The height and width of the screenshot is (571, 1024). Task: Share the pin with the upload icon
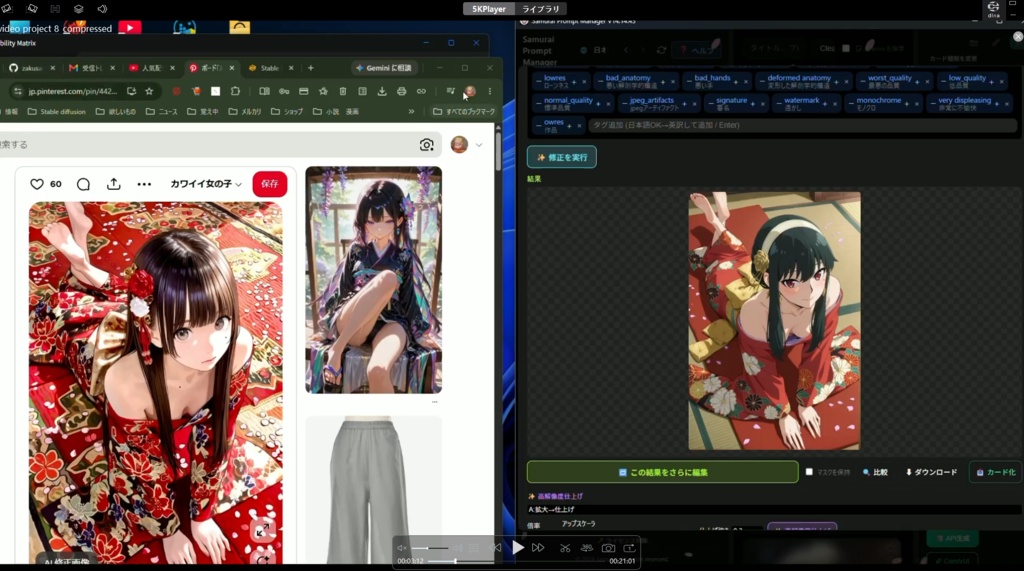114,184
